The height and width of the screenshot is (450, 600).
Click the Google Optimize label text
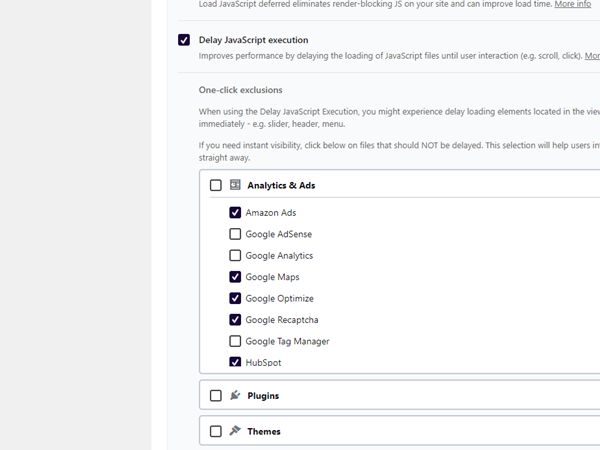(279, 298)
